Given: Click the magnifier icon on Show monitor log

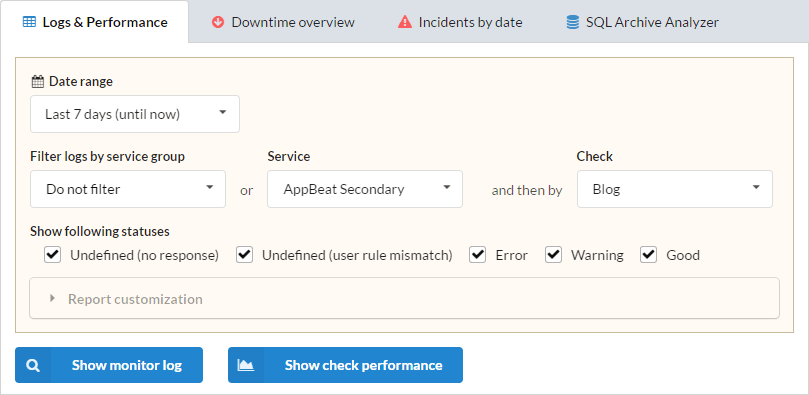Looking at the screenshot, I should 33,365.
